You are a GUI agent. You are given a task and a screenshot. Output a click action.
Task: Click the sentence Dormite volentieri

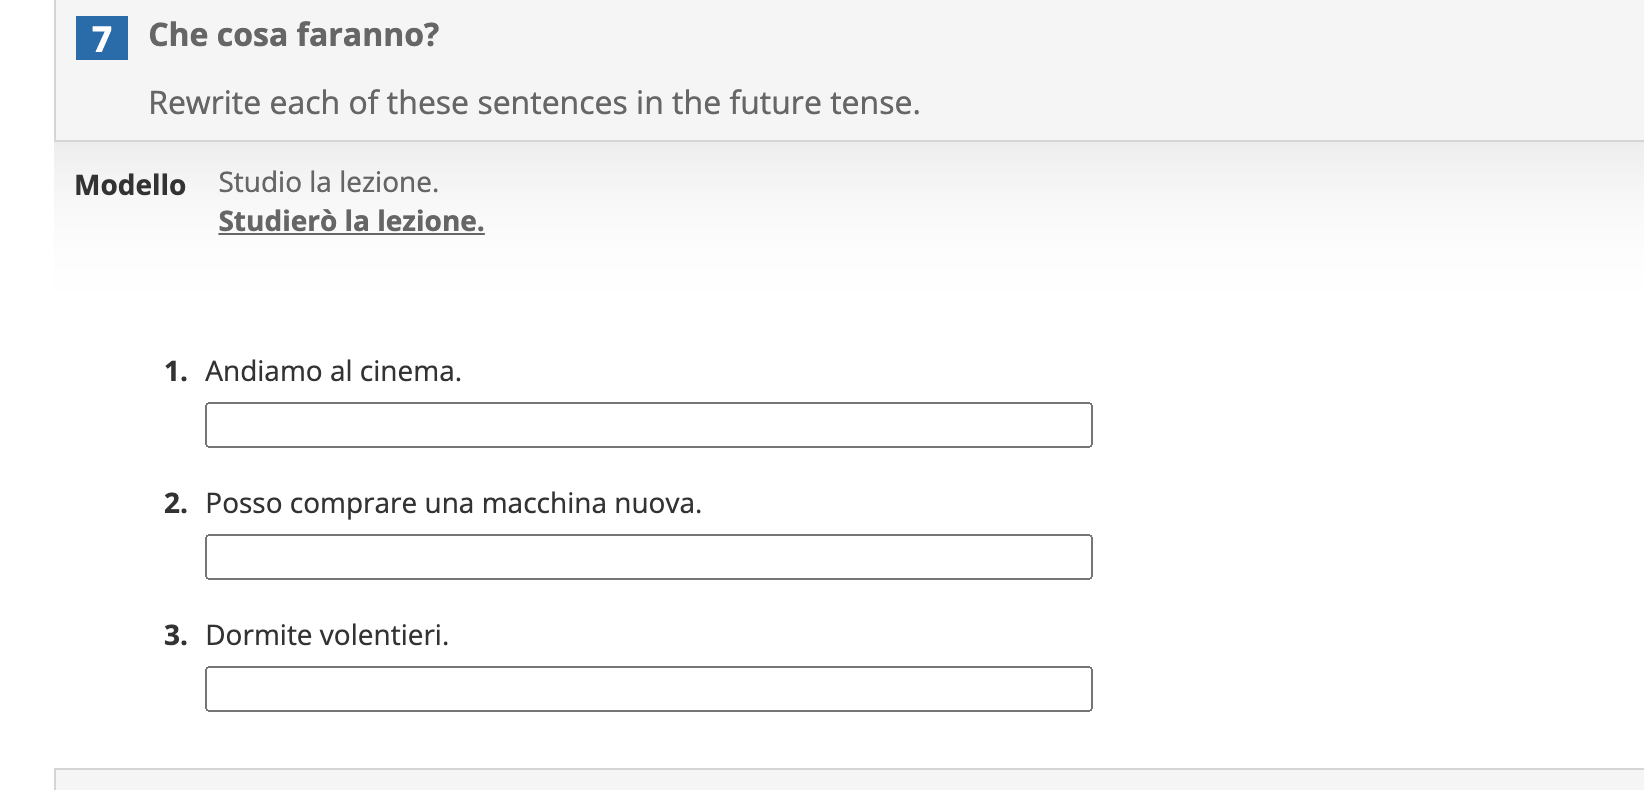[x=327, y=634]
